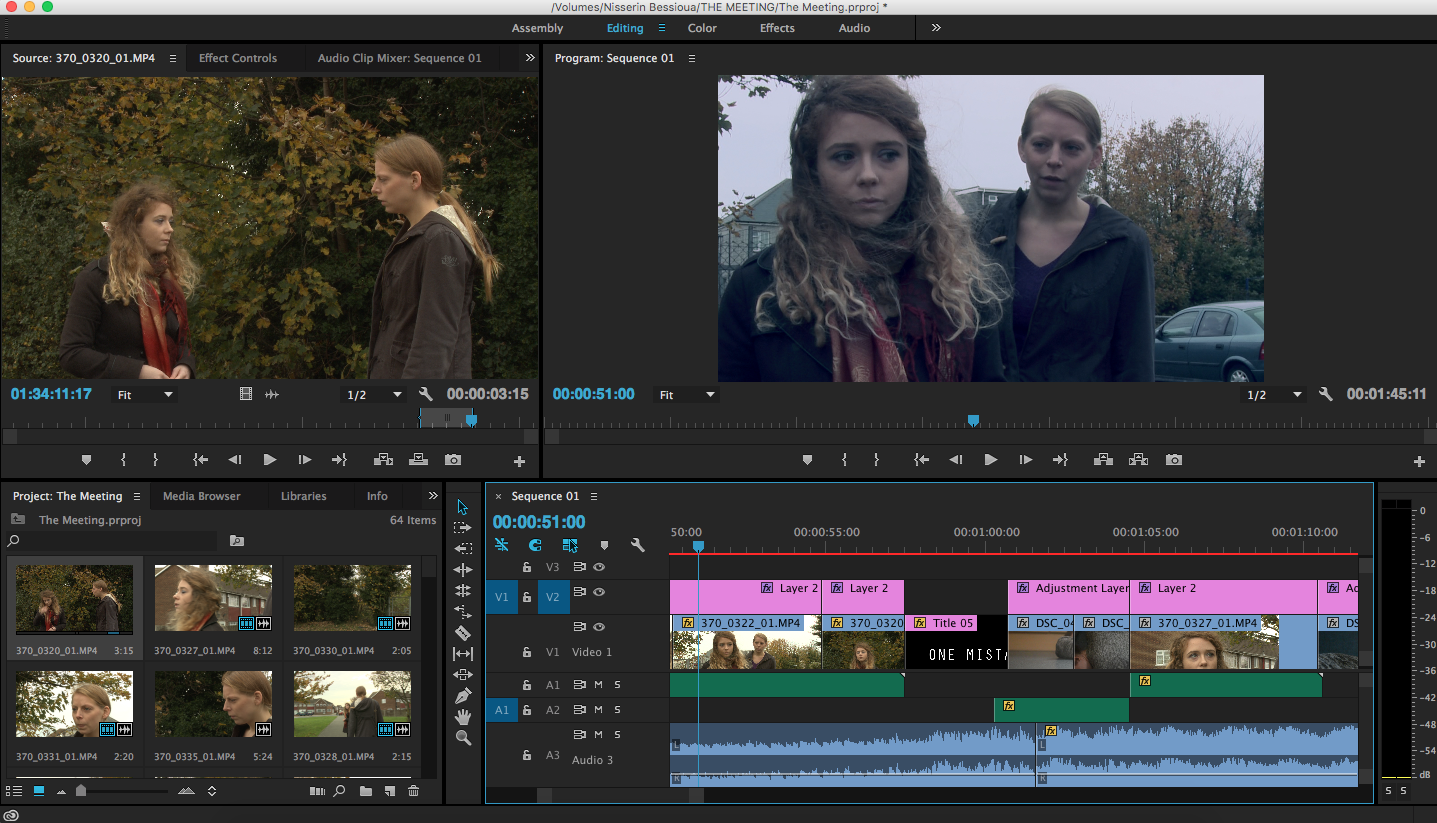
Task: Mute Audio 3 track
Action: coord(598,735)
